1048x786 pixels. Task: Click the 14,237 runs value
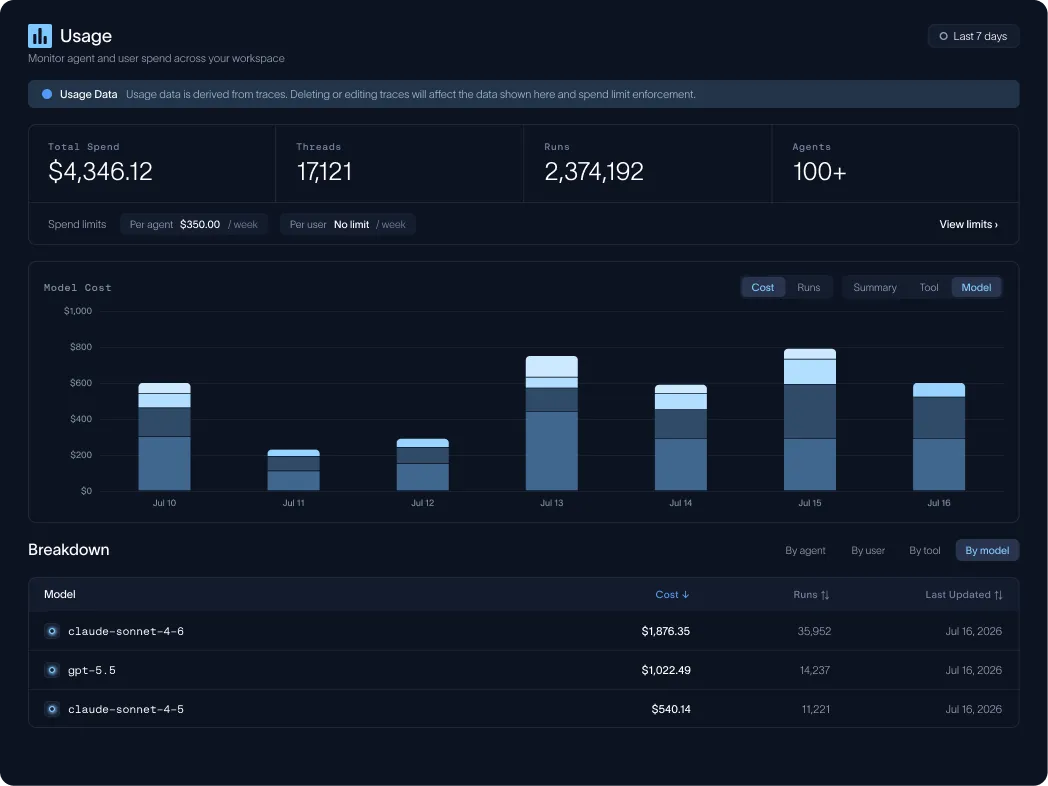(815, 670)
